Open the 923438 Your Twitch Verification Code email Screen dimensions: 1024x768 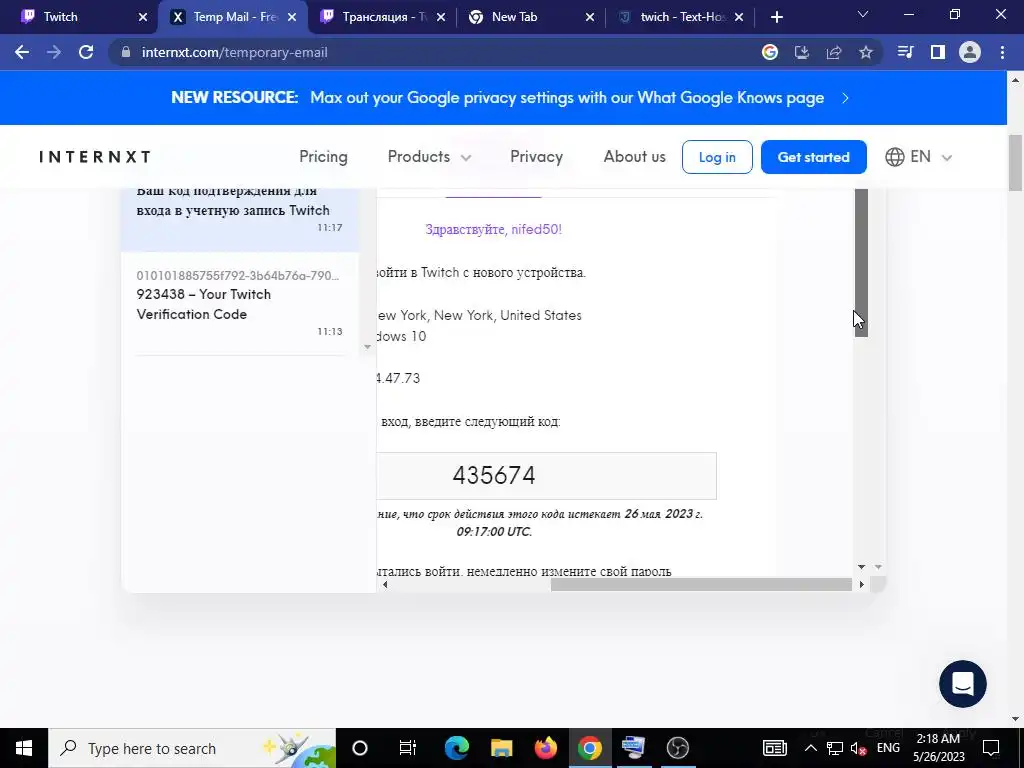240,304
